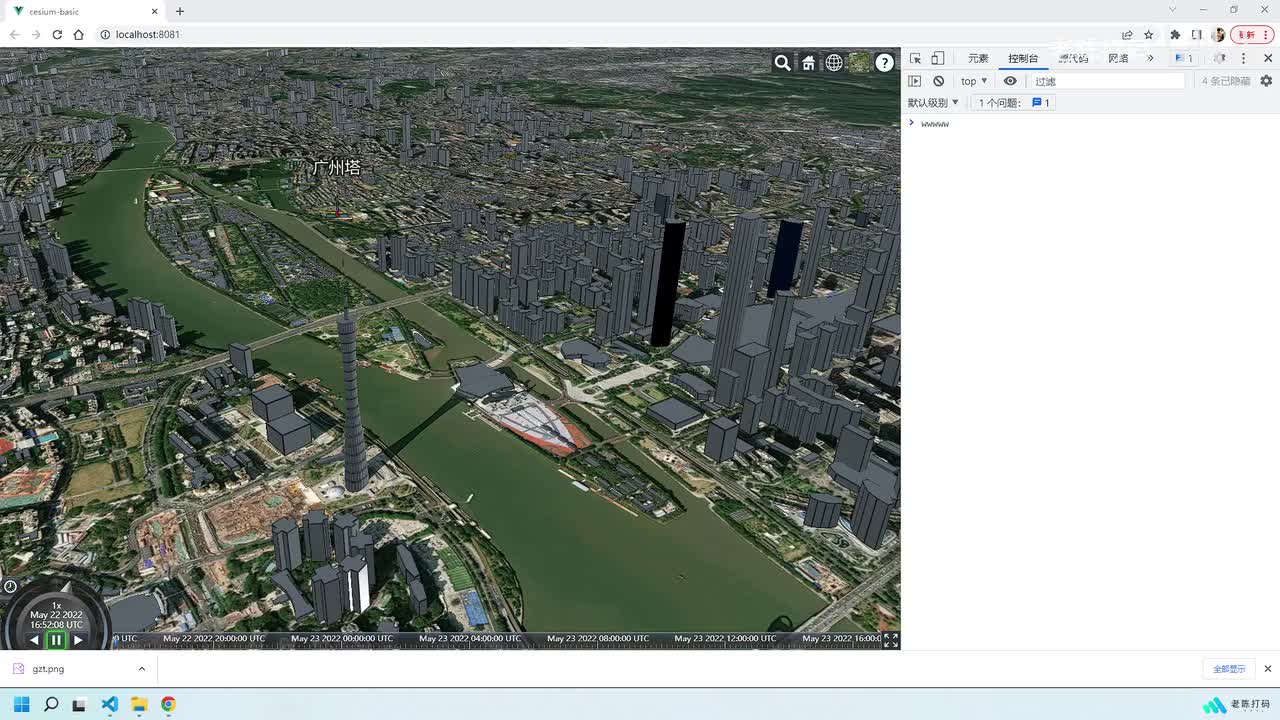The width and height of the screenshot is (1280, 720).
Task: Clear the console
Action: pyautogui.click(x=938, y=81)
